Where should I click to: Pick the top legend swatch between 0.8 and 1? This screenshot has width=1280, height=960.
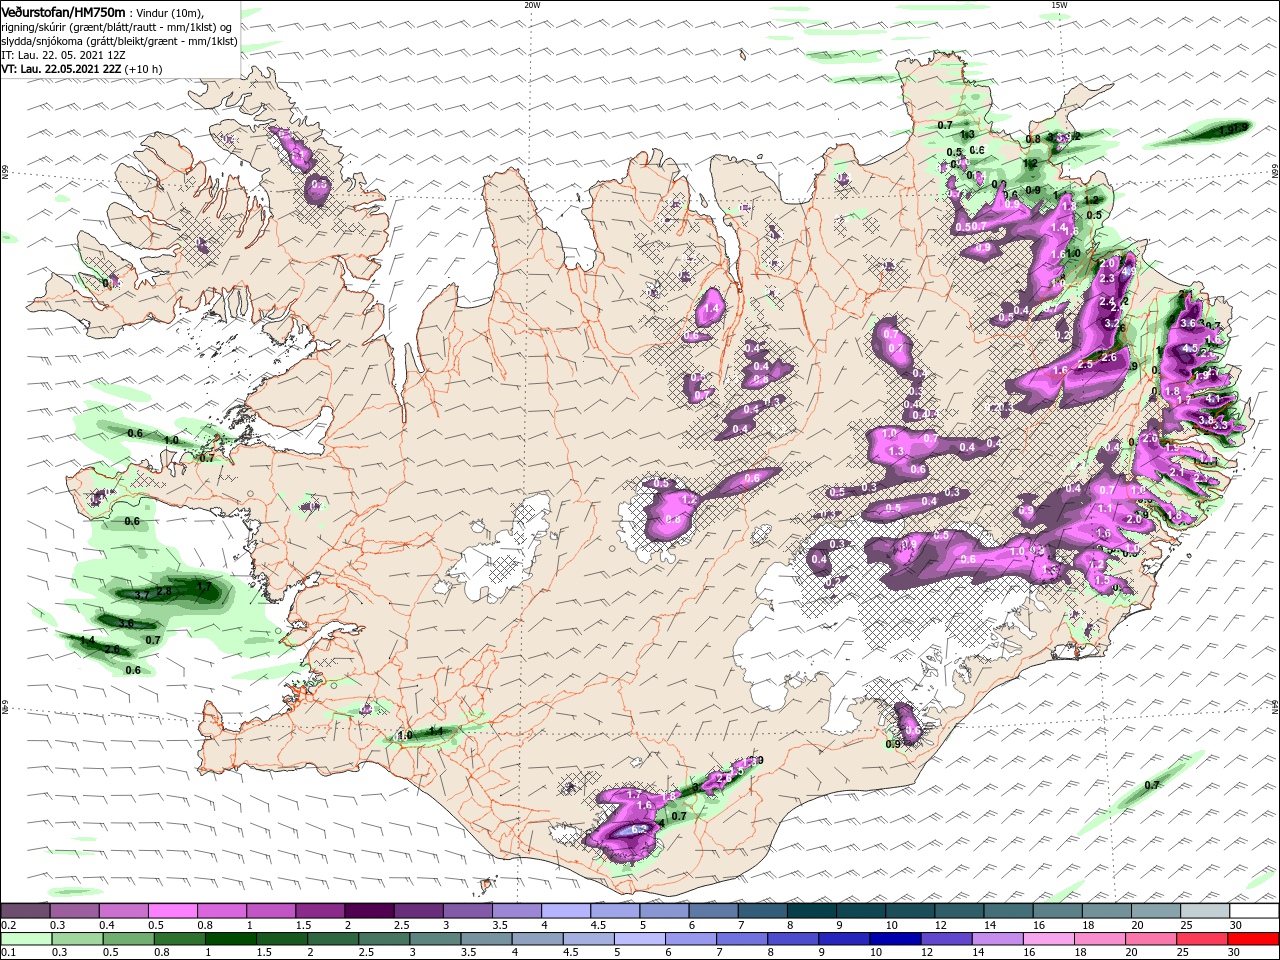coord(221,911)
